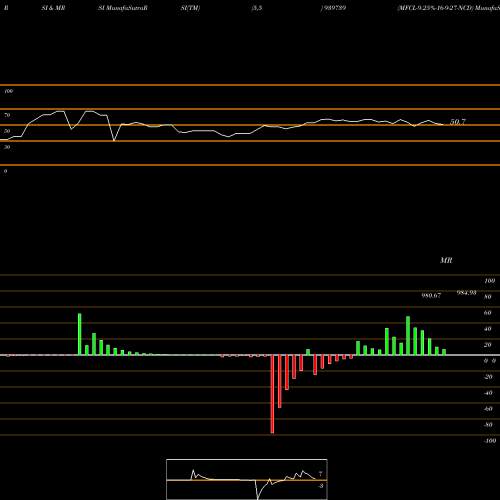
Task: Click the SI & MR header text
Action: tap(53, 8)
